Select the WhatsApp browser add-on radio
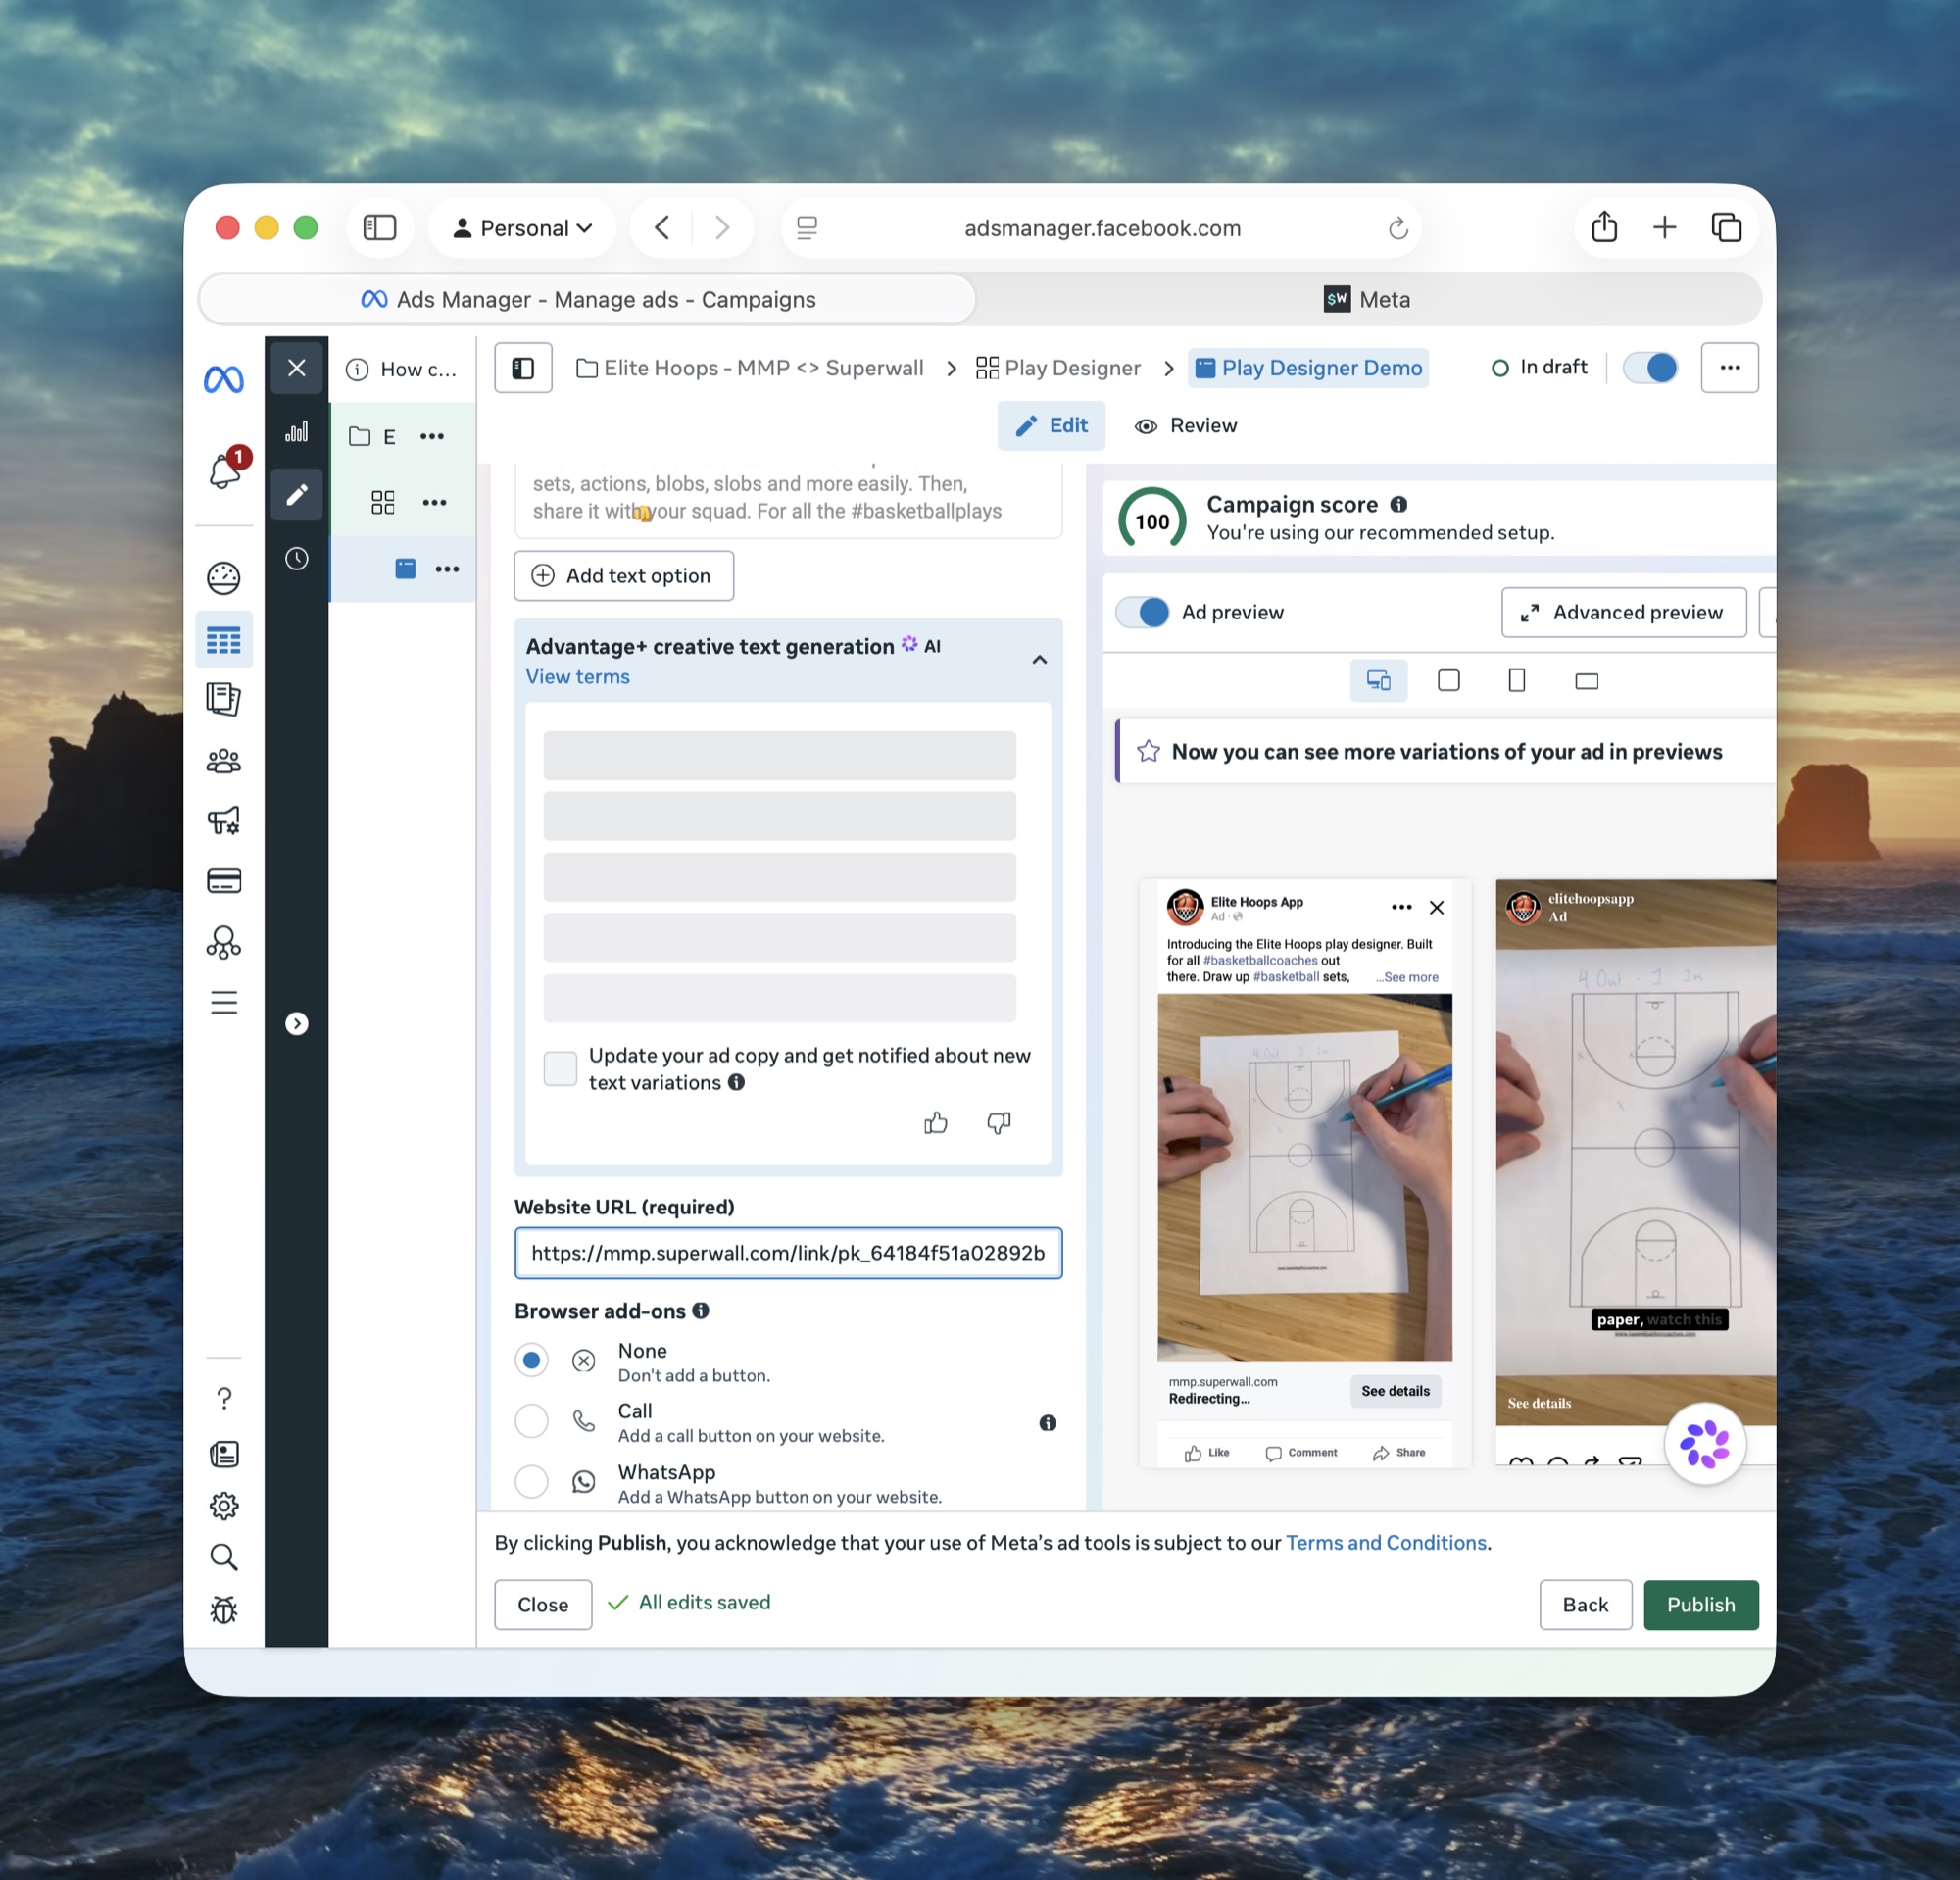This screenshot has width=1960, height=1880. point(532,1481)
